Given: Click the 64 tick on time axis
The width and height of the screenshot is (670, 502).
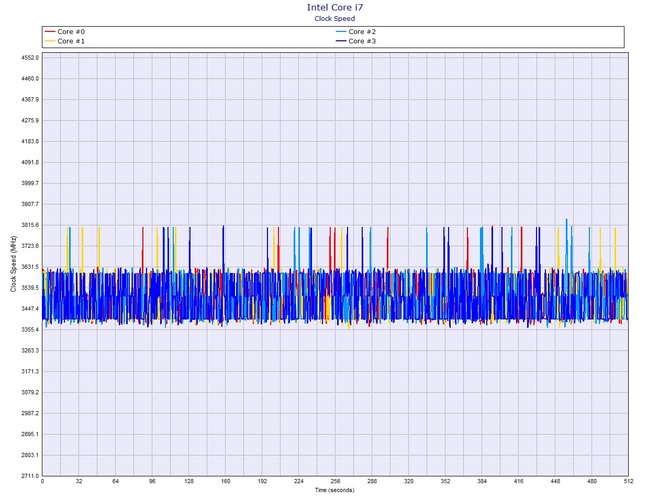Looking at the screenshot, I should click(x=116, y=481).
